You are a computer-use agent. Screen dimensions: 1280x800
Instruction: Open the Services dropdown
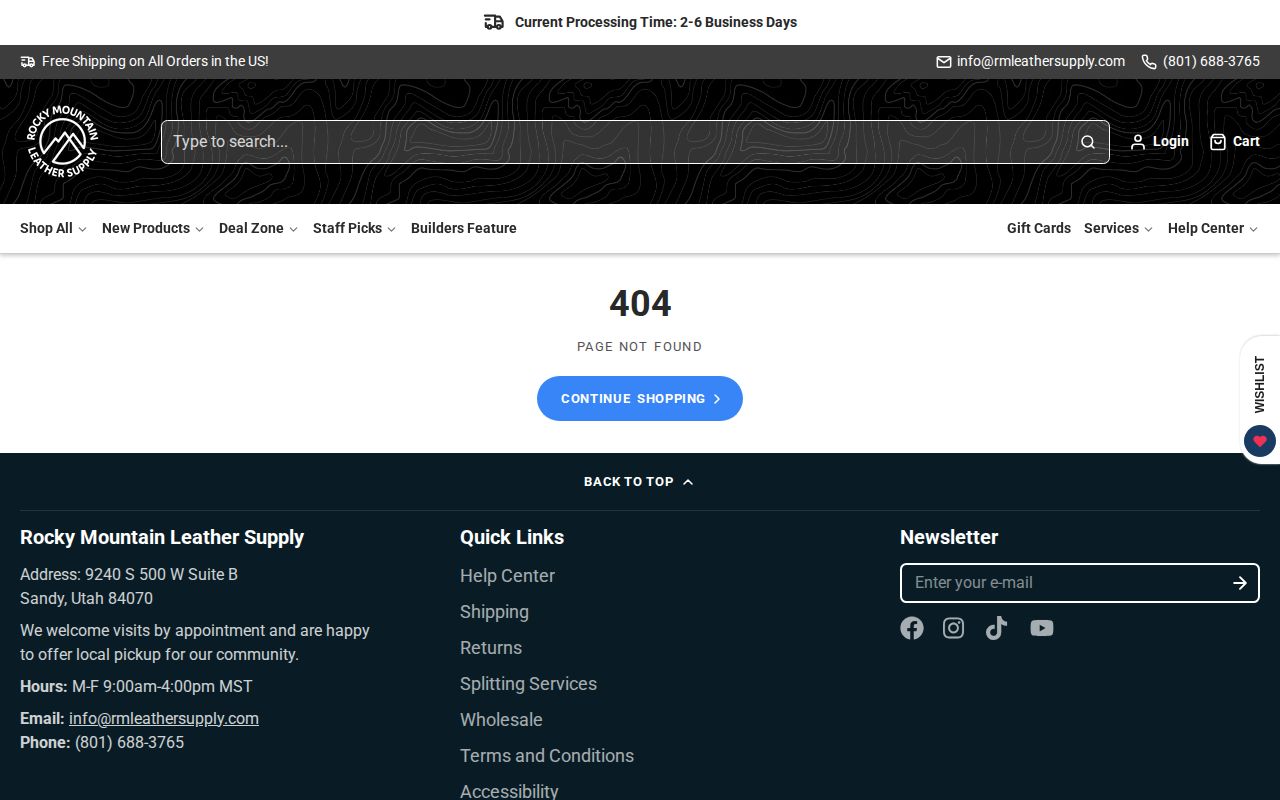click(x=1112, y=228)
